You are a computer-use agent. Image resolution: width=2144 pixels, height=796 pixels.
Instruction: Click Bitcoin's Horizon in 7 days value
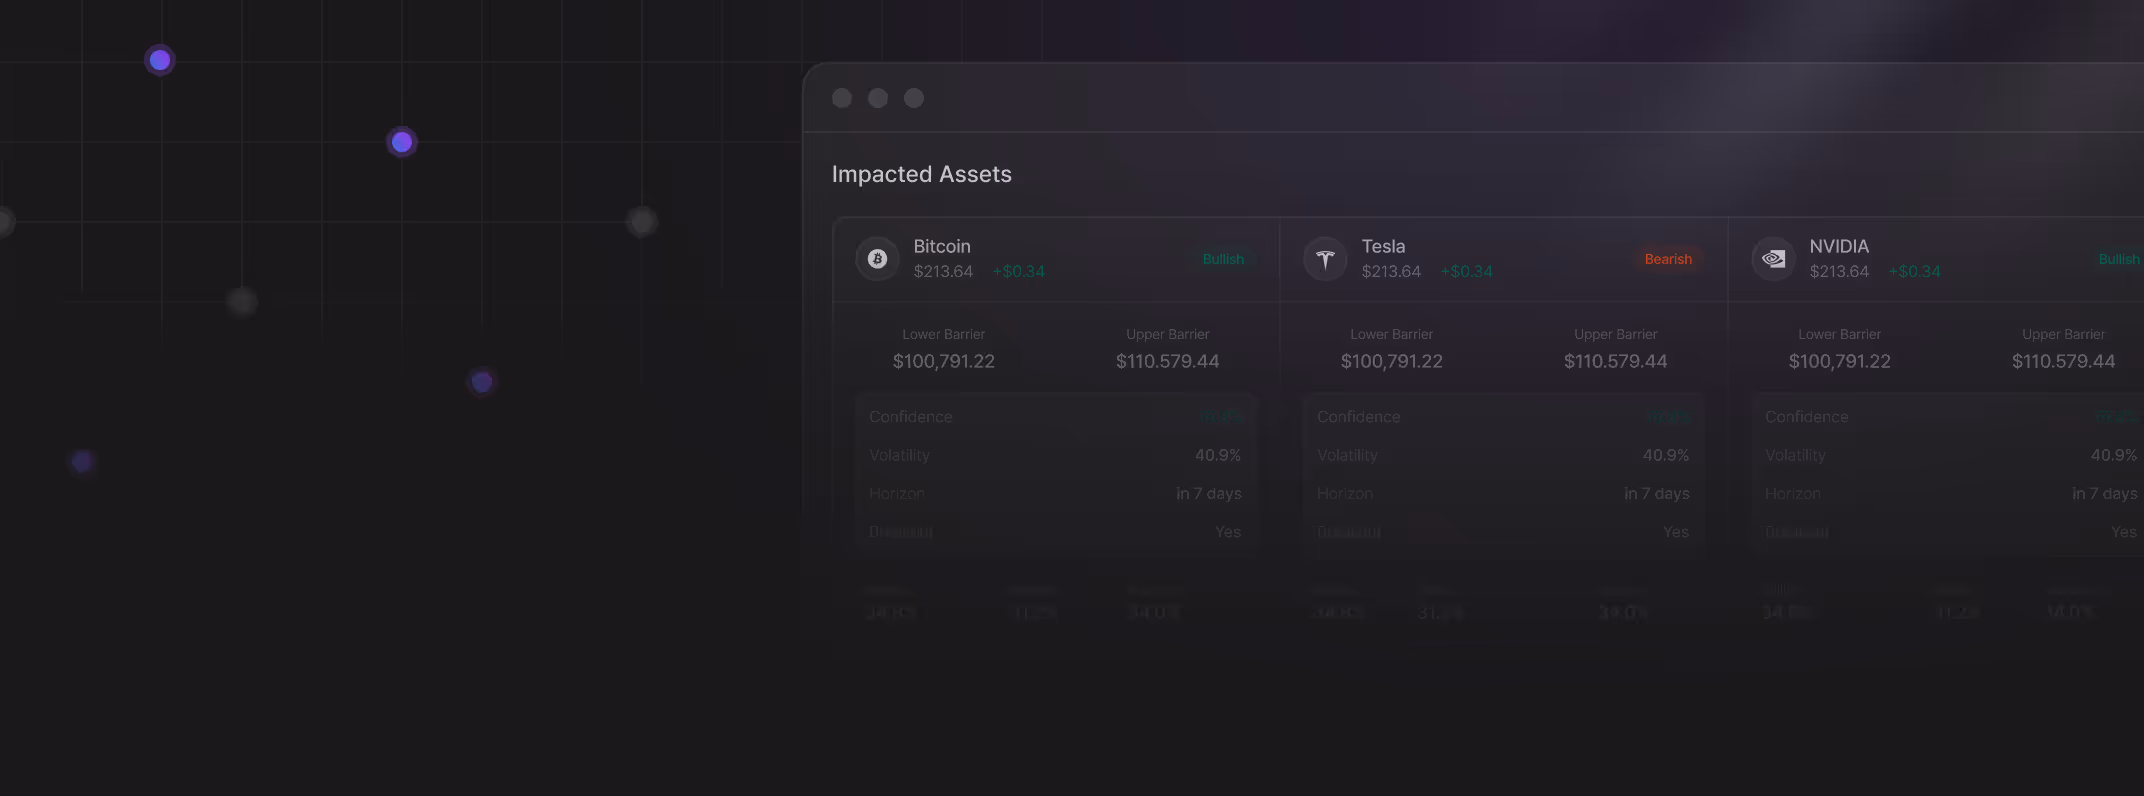(x=1209, y=493)
